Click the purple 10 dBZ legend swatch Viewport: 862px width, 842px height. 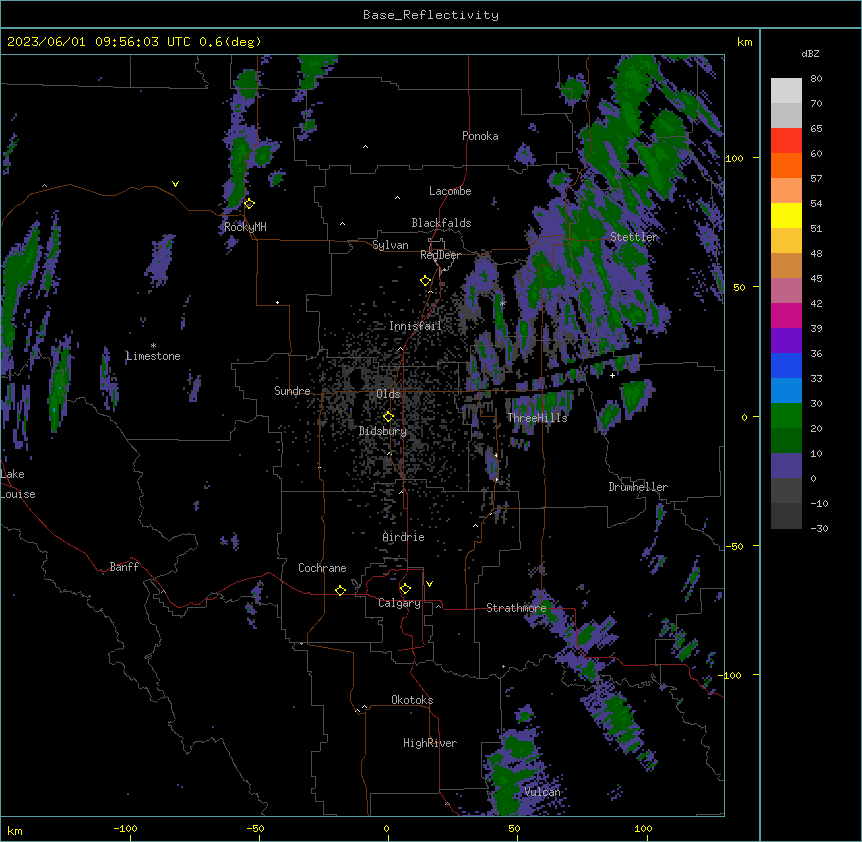(x=786, y=466)
